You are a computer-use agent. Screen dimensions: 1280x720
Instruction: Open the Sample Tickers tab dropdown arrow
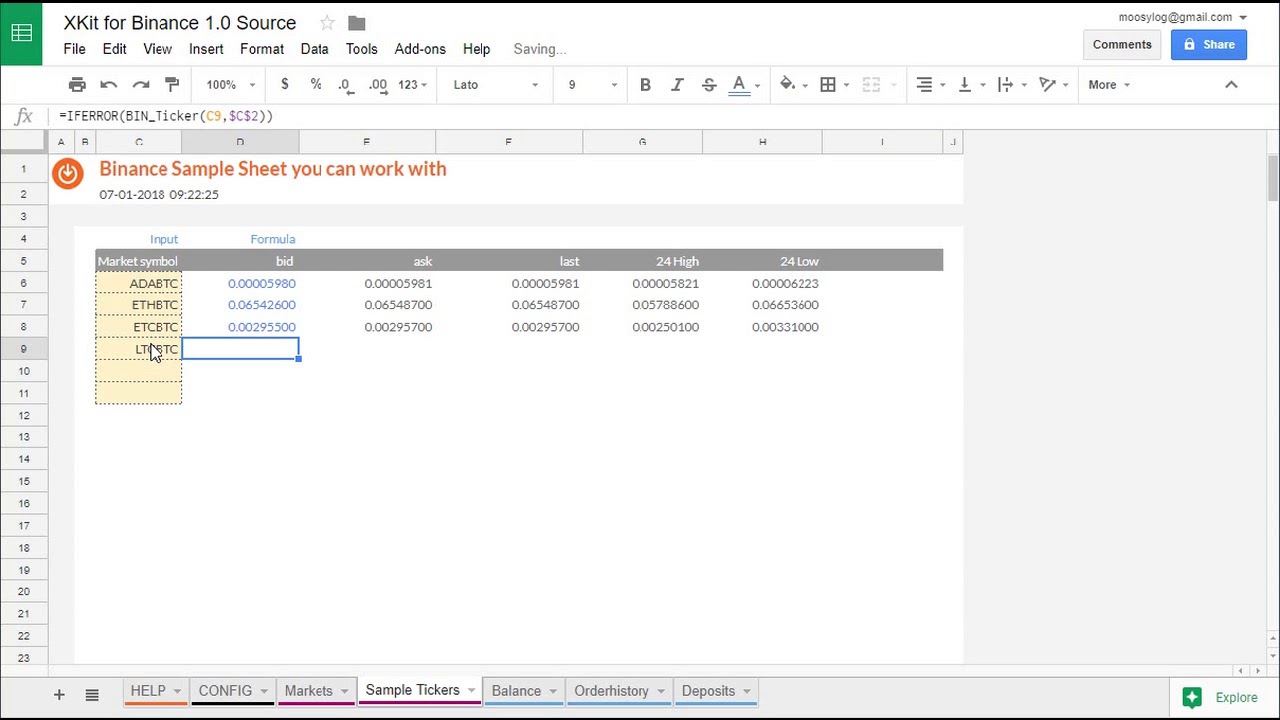[x=471, y=691]
